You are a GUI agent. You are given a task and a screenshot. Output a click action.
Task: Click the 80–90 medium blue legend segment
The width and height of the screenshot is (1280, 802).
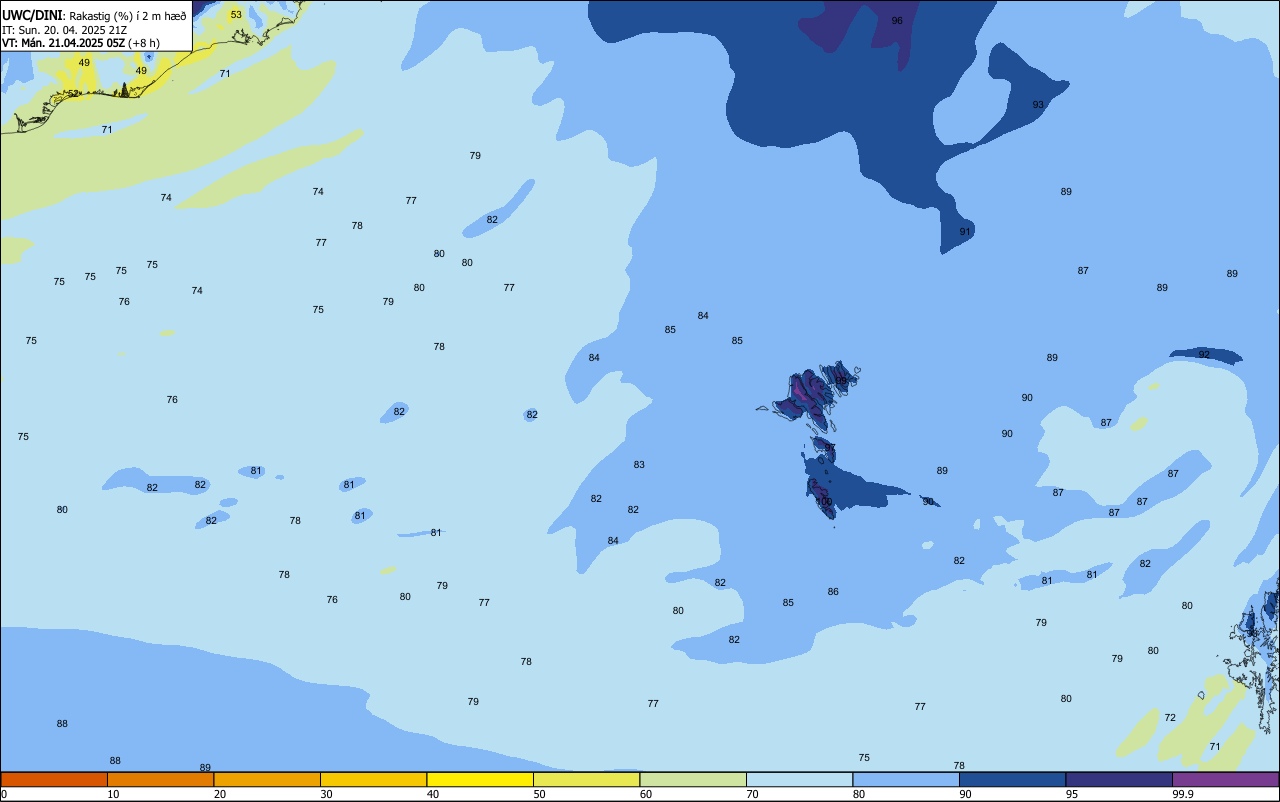906,779
